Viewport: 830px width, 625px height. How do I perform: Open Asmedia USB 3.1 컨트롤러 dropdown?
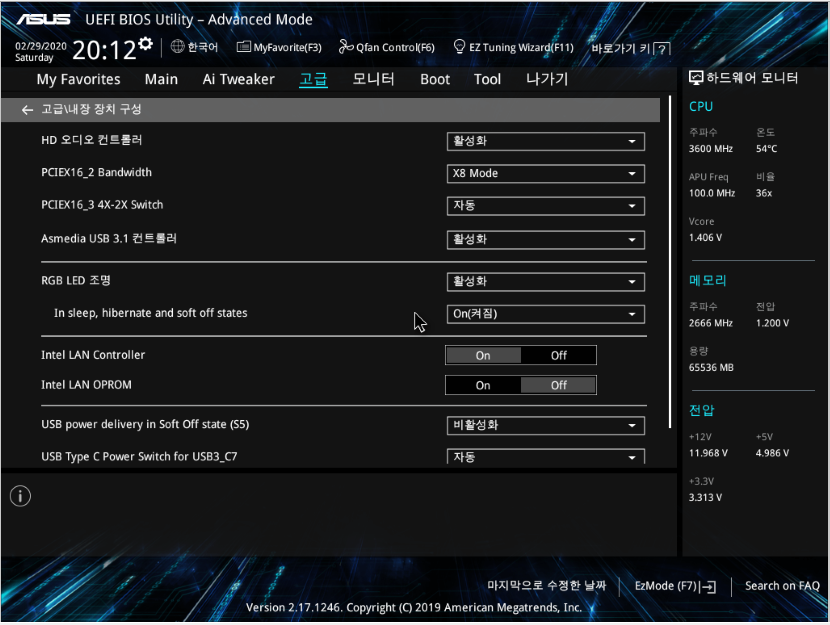click(x=546, y=240)
